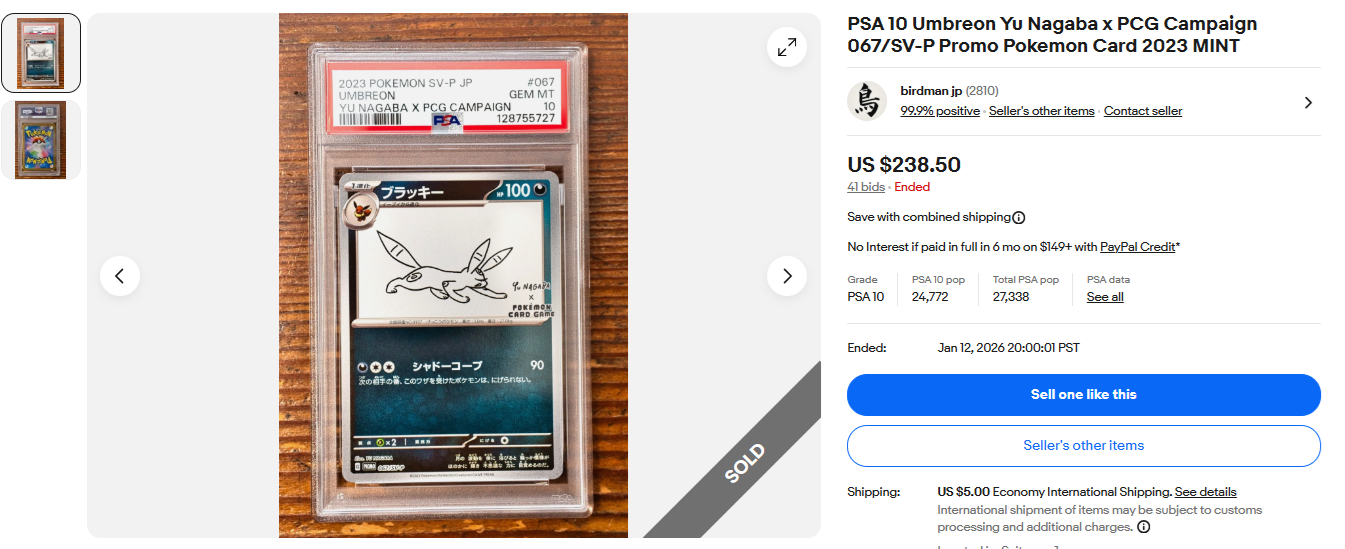
Task: Advance to the next photo with right arrow
Action: [x=787, y=276]
